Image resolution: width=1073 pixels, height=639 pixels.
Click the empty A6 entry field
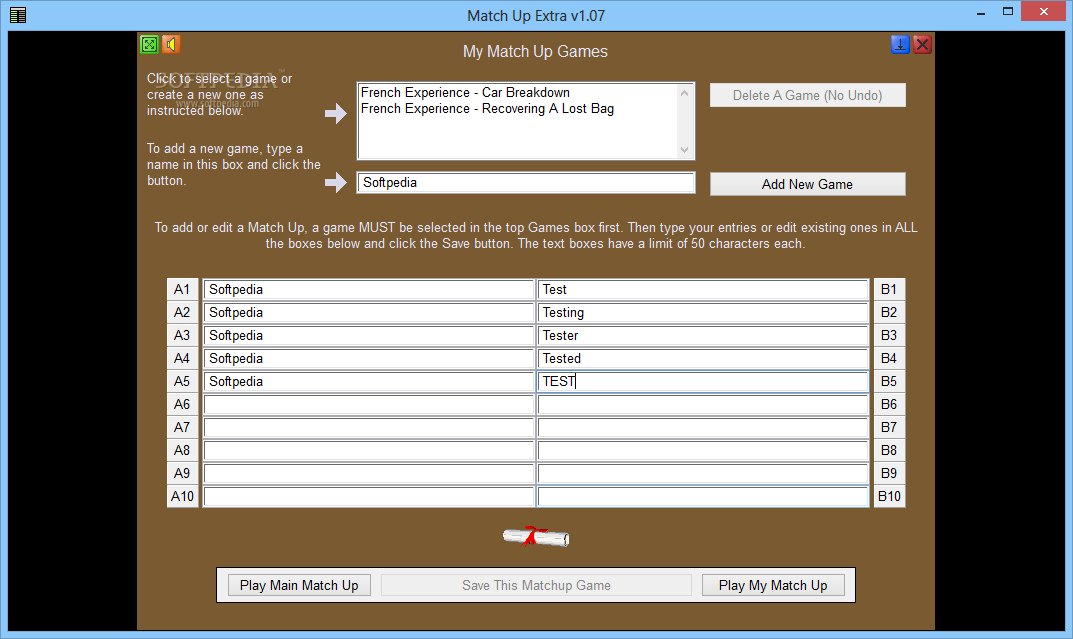click(x=369, y=404)
